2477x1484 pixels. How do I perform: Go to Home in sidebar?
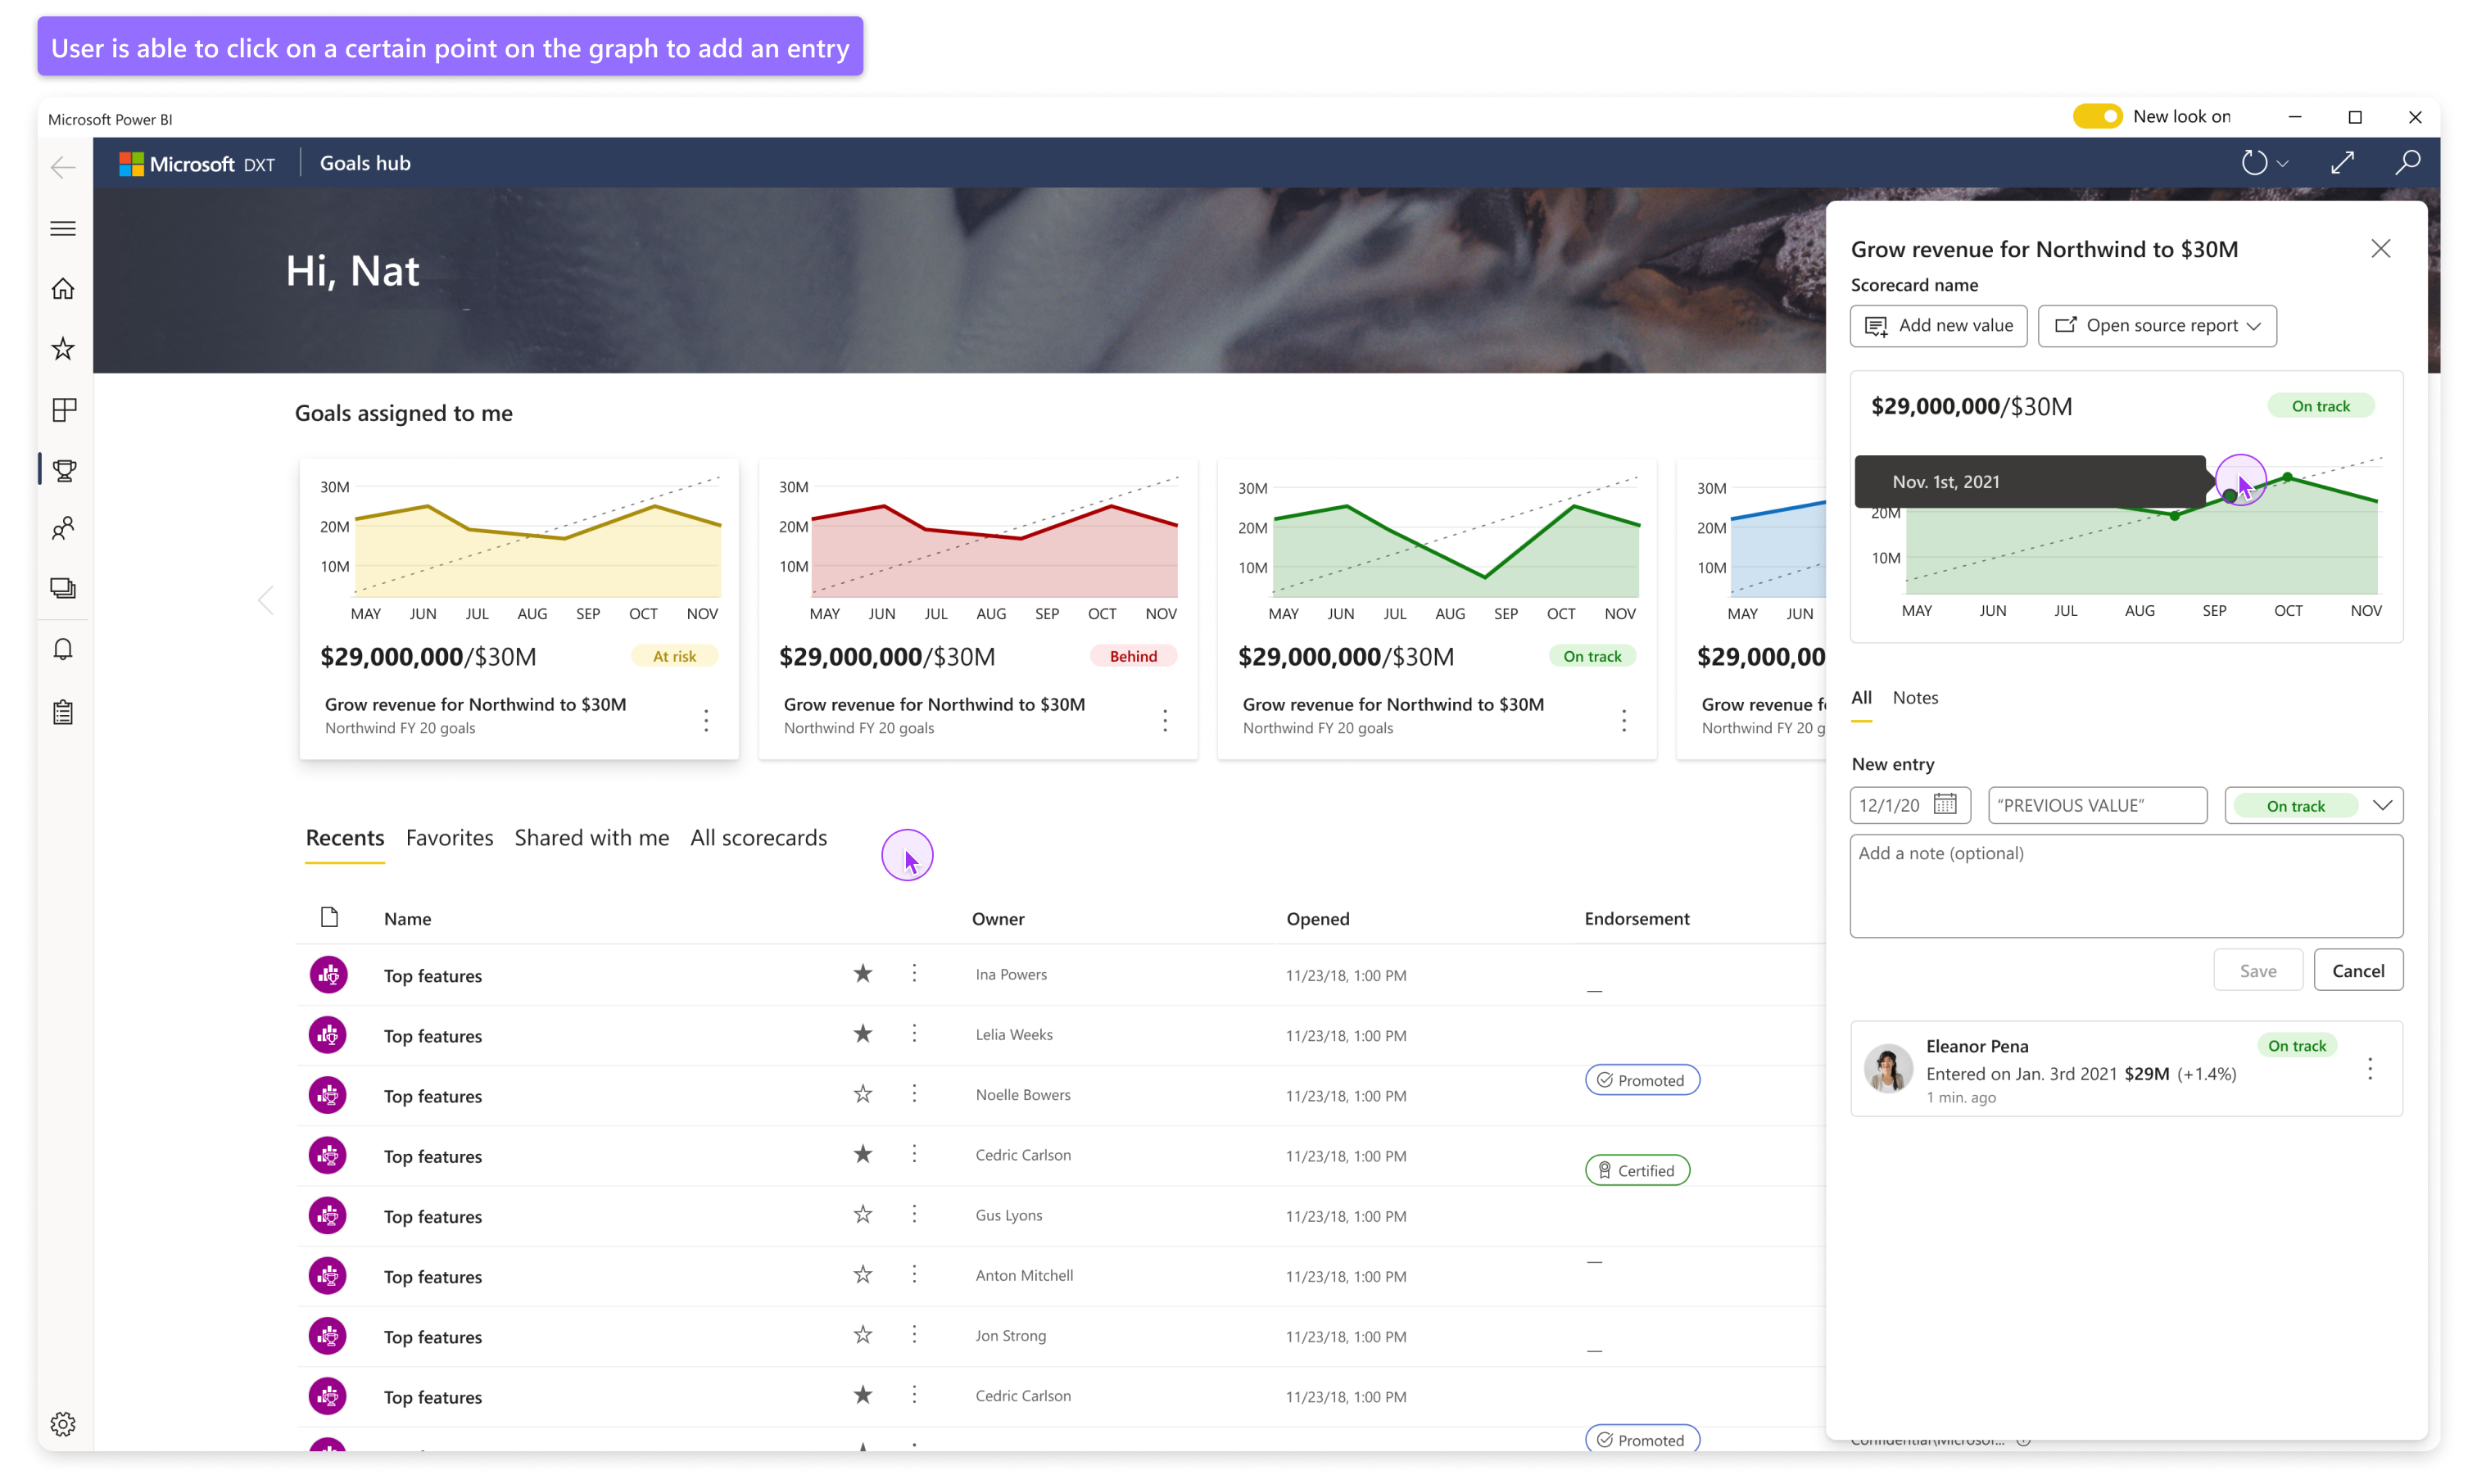63,289
